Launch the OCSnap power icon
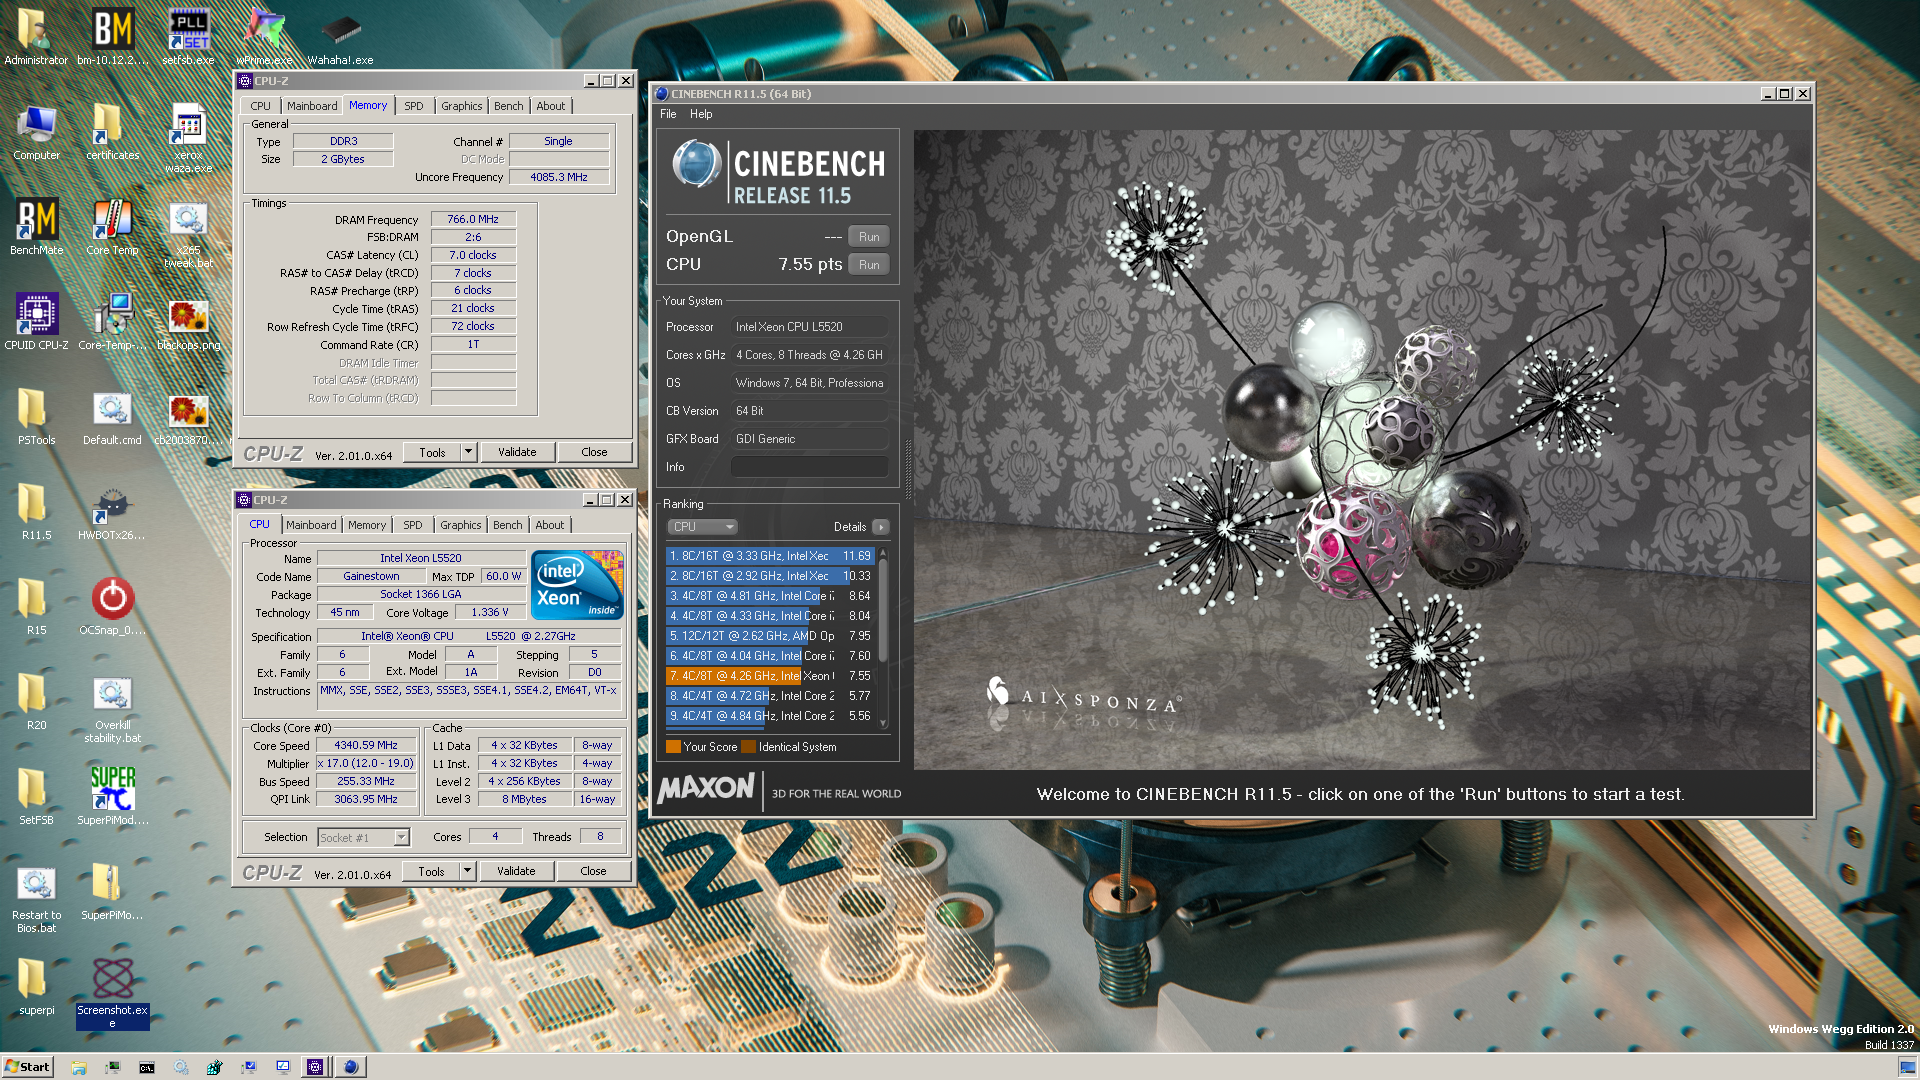This screenshot has width=1920, height=1080. tap(112, 606)
